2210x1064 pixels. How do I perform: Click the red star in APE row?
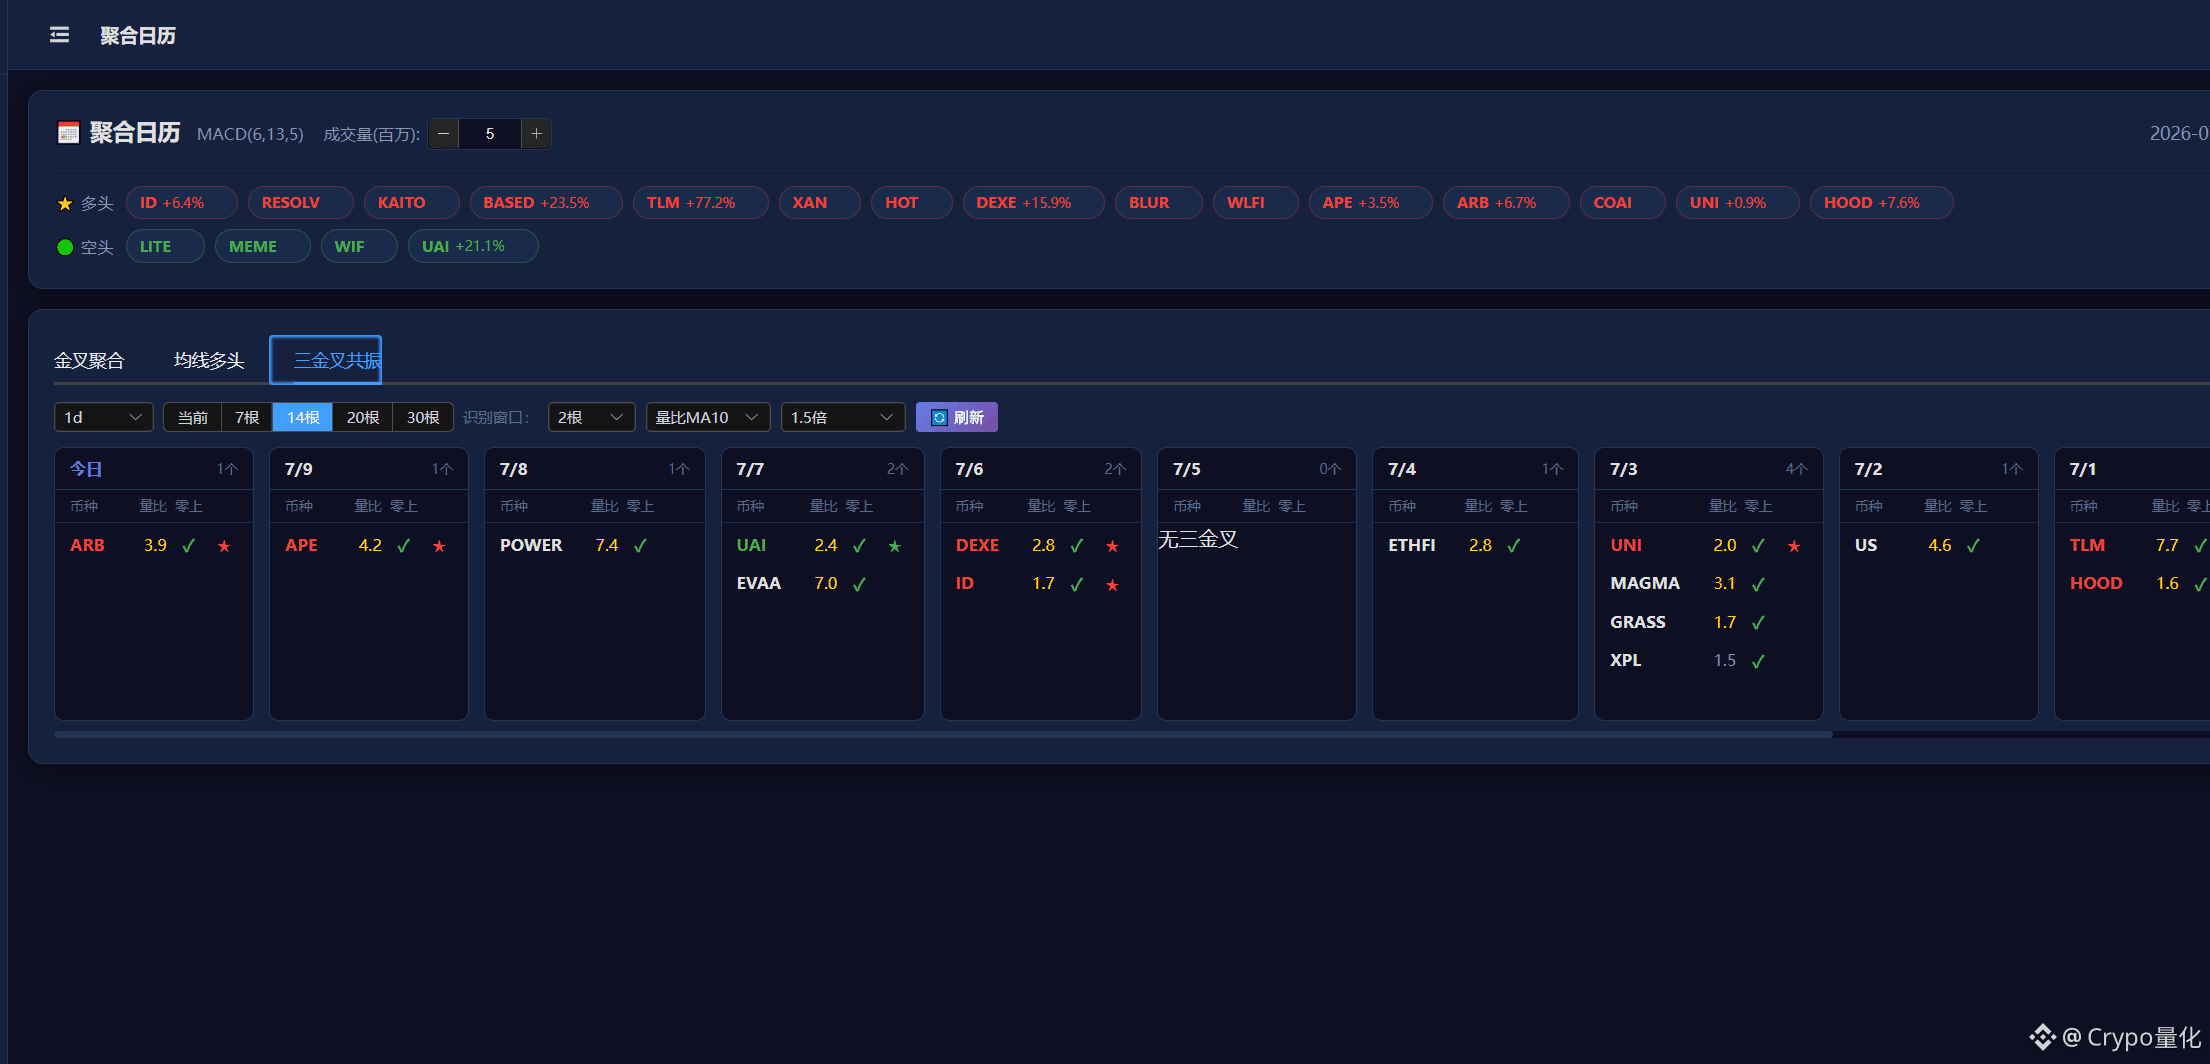439,546
